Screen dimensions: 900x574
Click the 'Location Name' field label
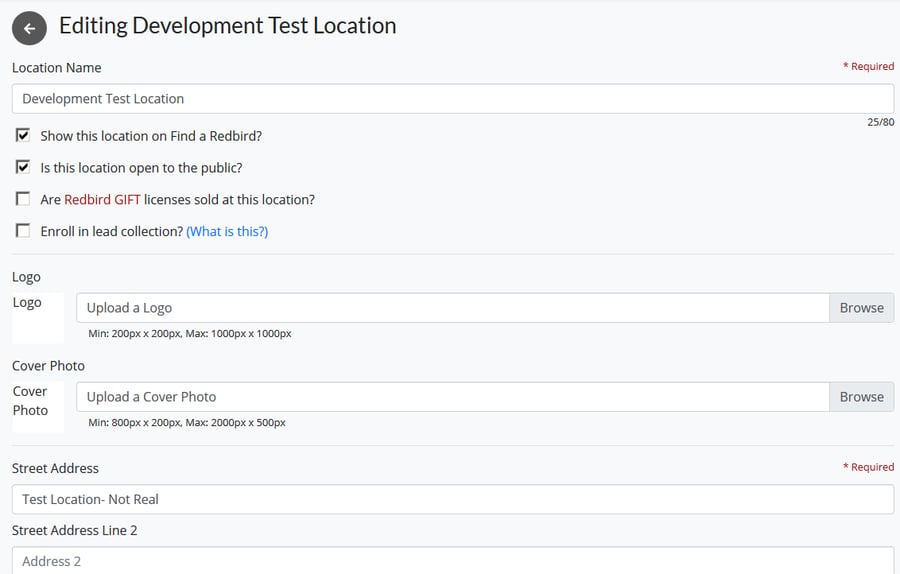click(57, 68)
